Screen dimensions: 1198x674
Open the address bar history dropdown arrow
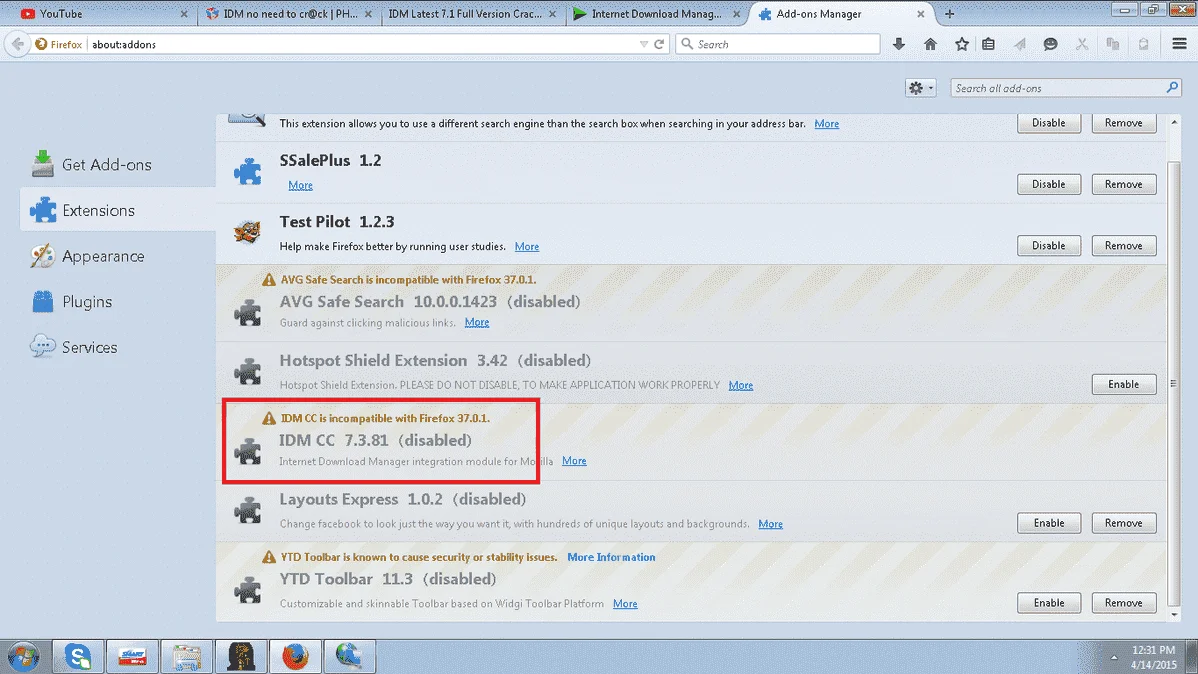(x=643, y=44)
